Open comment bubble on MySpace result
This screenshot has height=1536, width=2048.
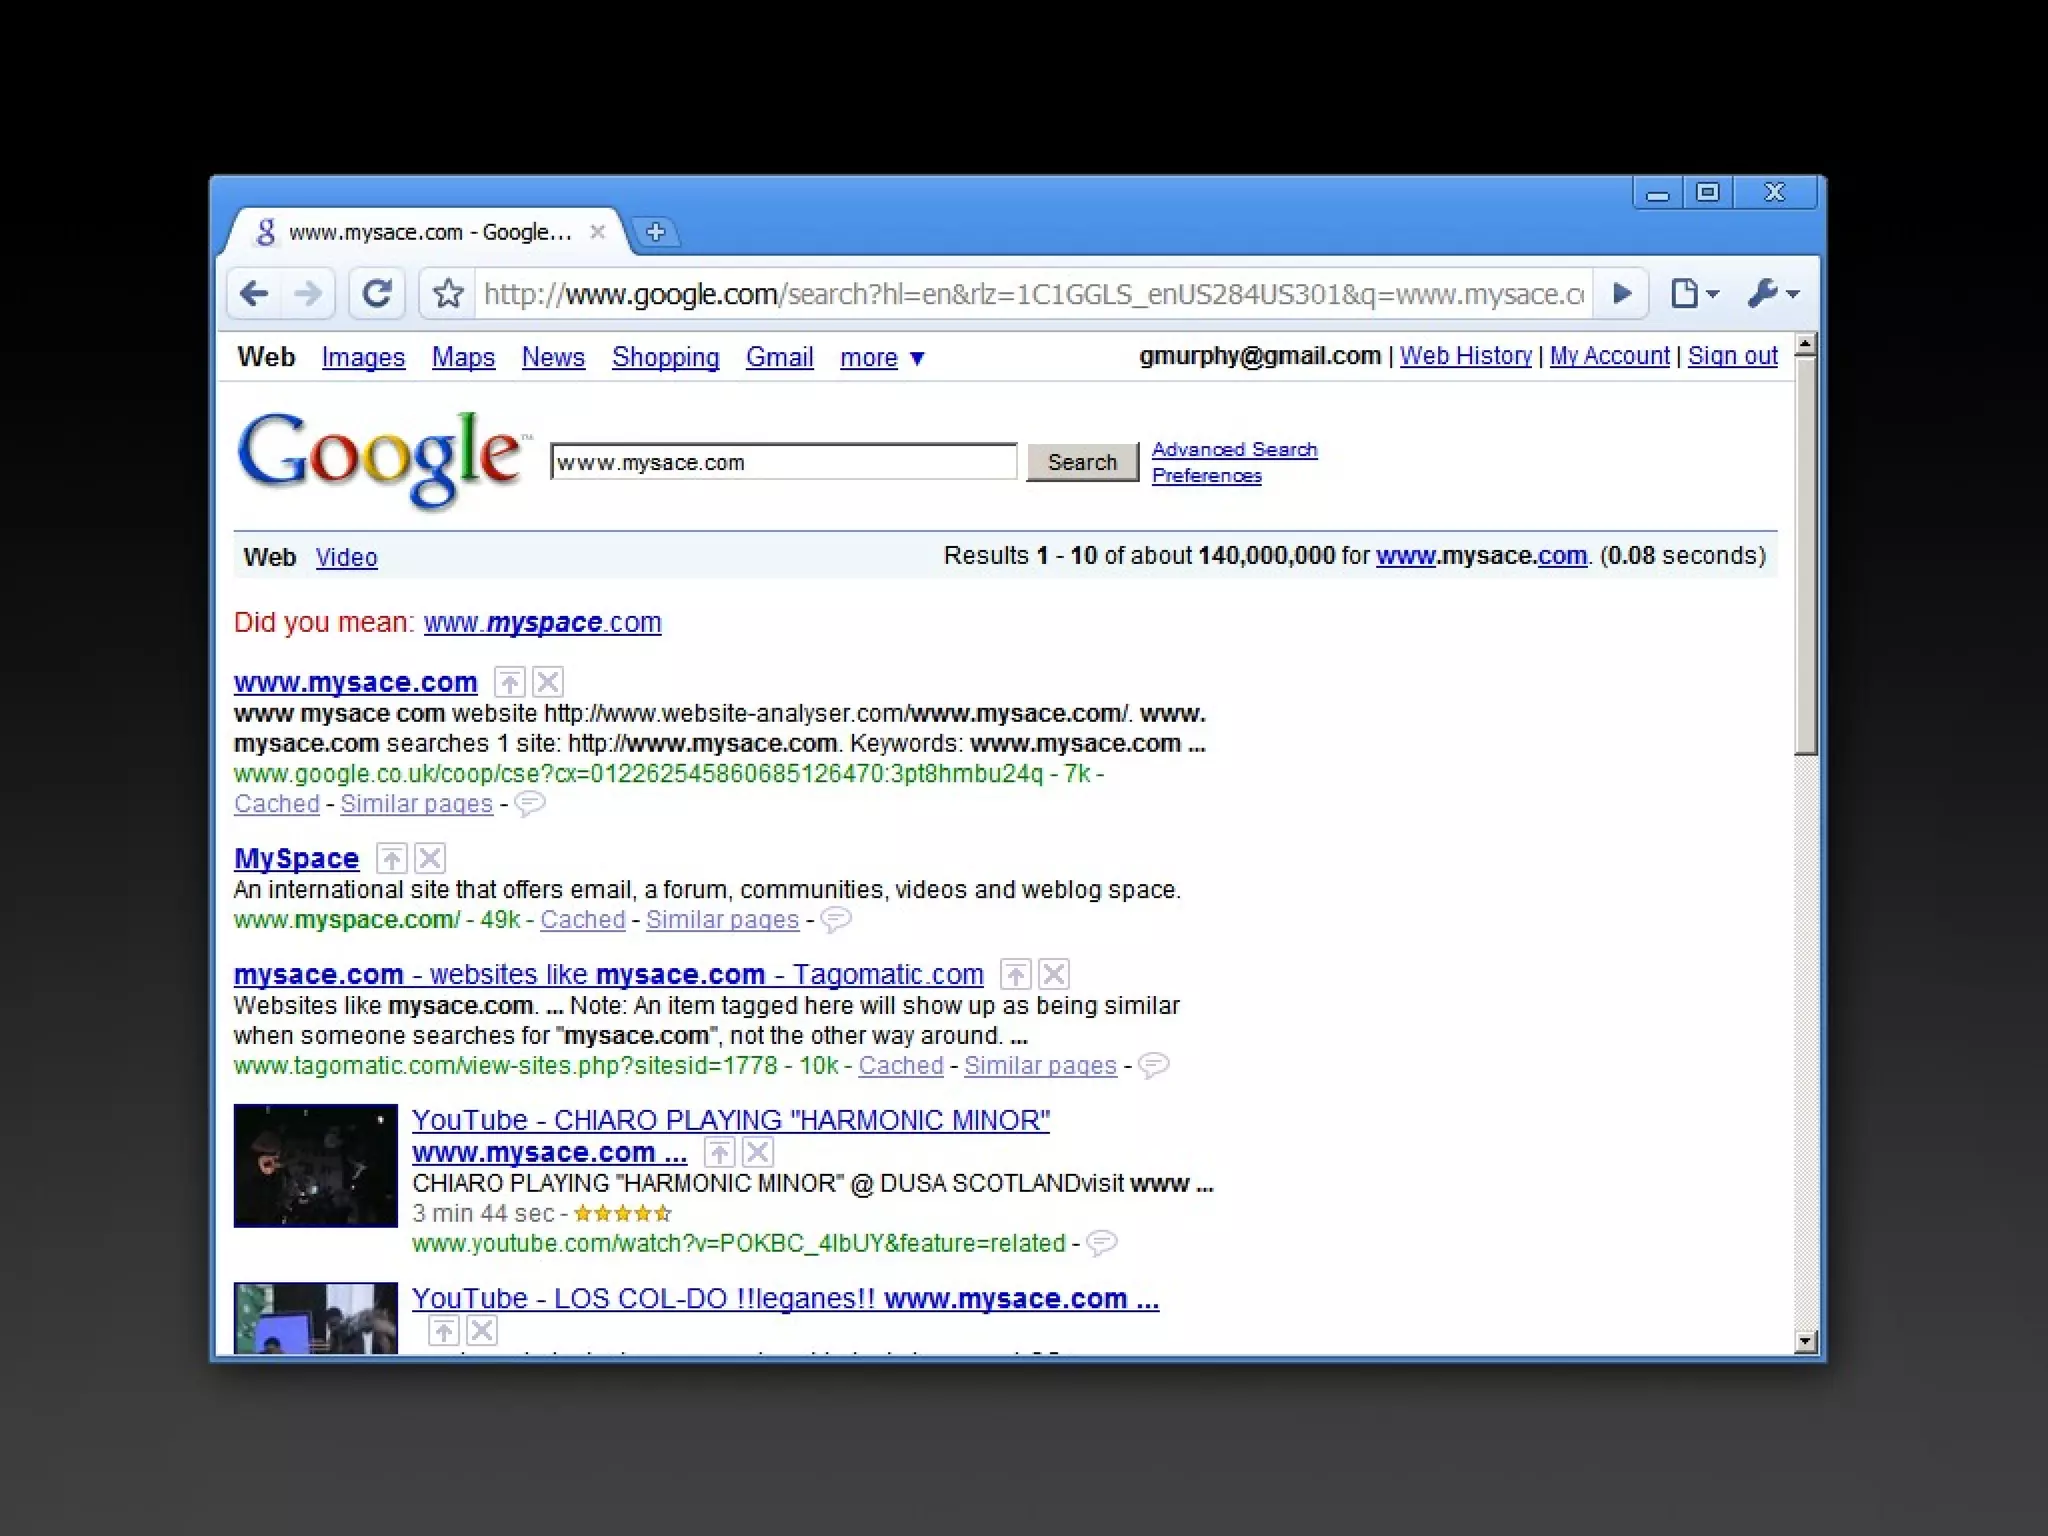(x=836, y=919)
